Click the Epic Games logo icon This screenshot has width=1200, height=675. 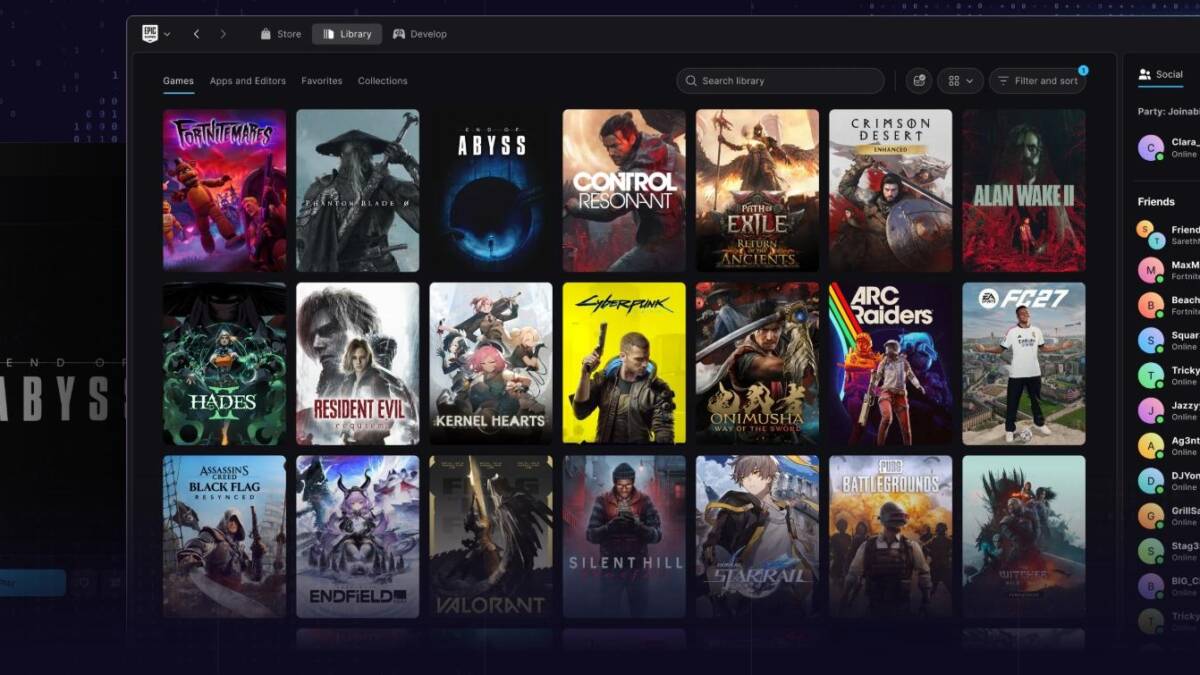coord(150,33)
